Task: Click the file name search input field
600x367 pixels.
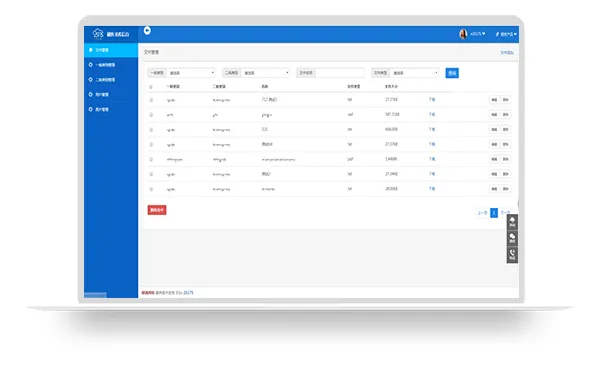Action: [339, 73]
